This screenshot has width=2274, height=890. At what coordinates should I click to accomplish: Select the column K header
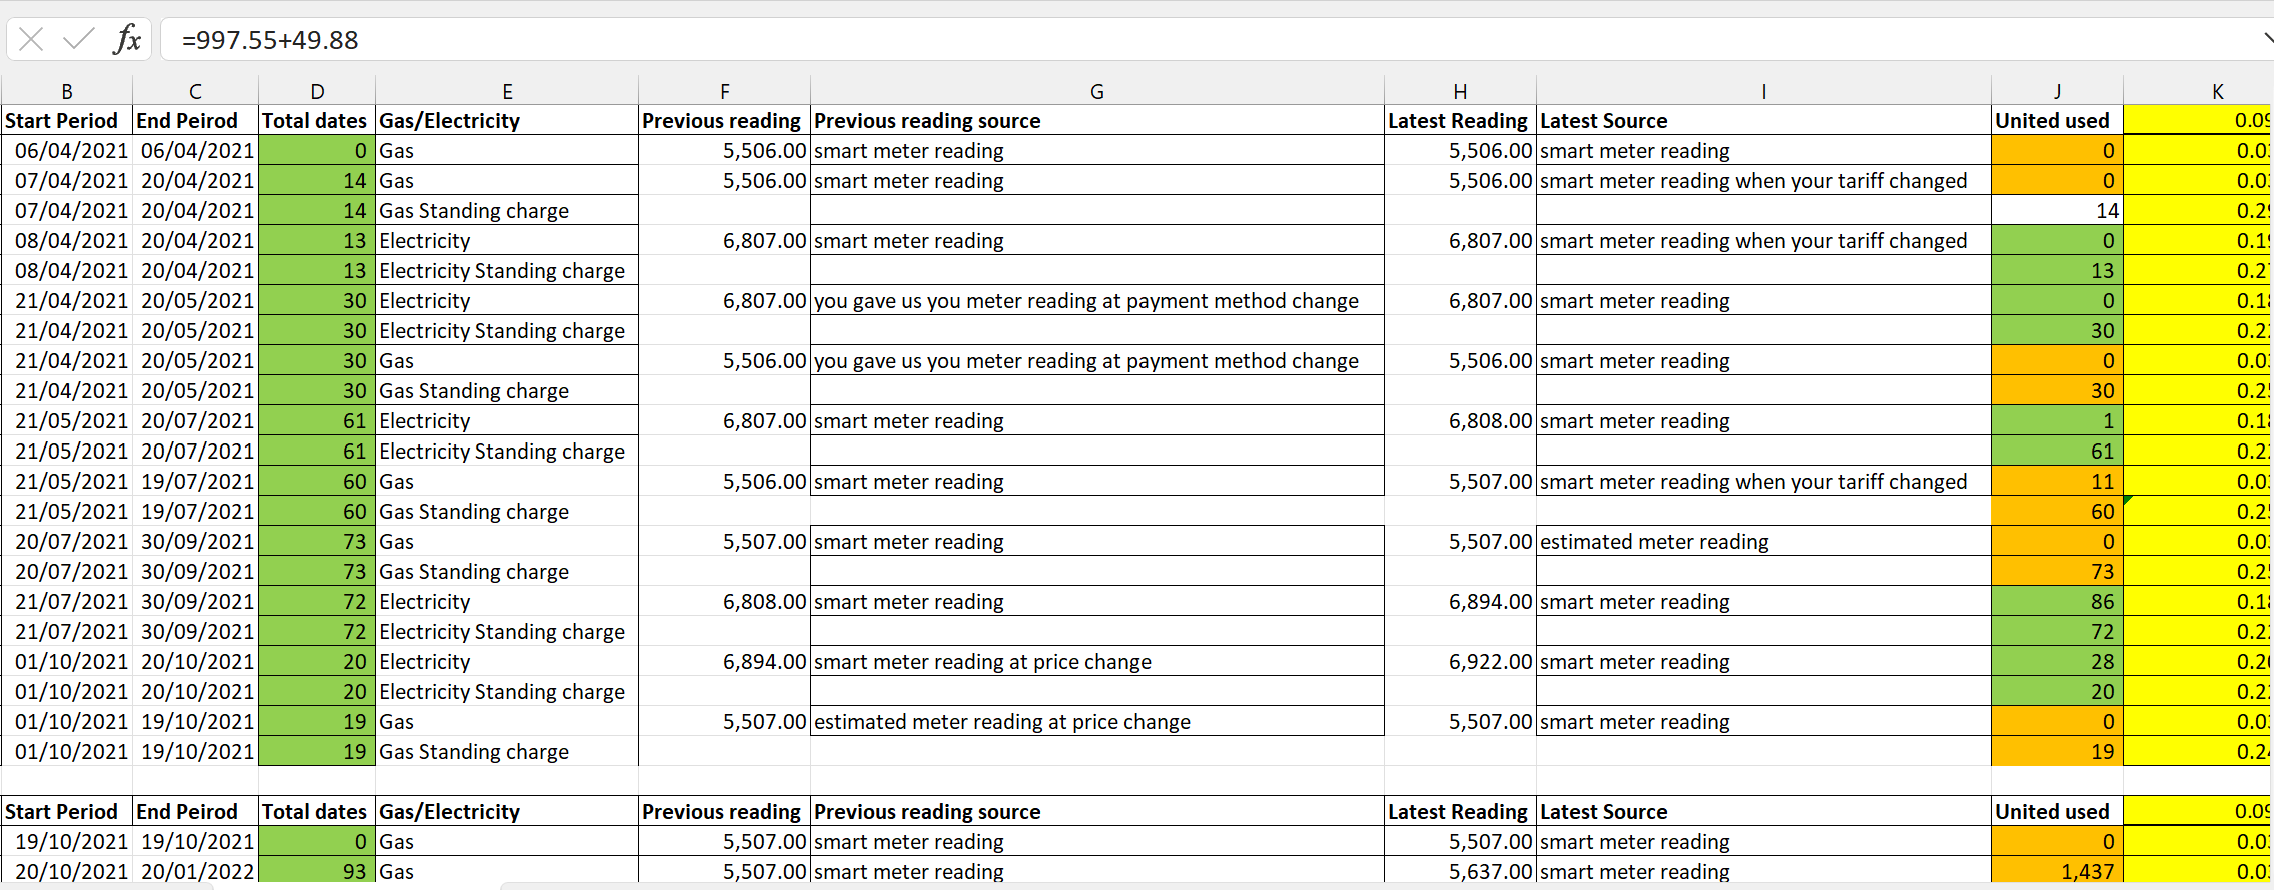[x=2198, y=91]
